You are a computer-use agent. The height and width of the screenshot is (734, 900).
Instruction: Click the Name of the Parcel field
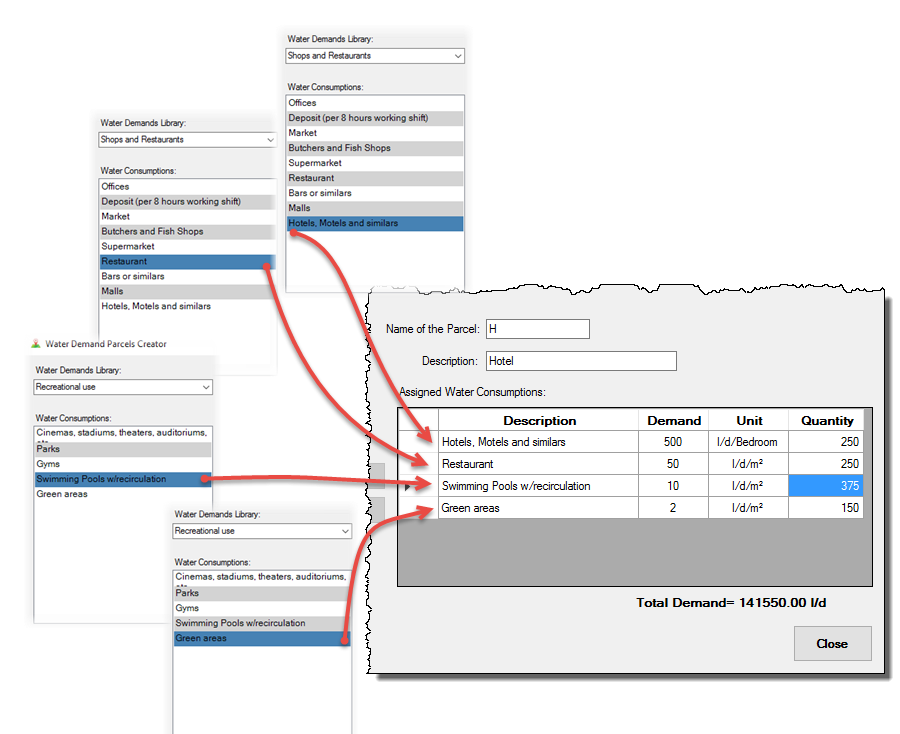click(x=537, y=329)
